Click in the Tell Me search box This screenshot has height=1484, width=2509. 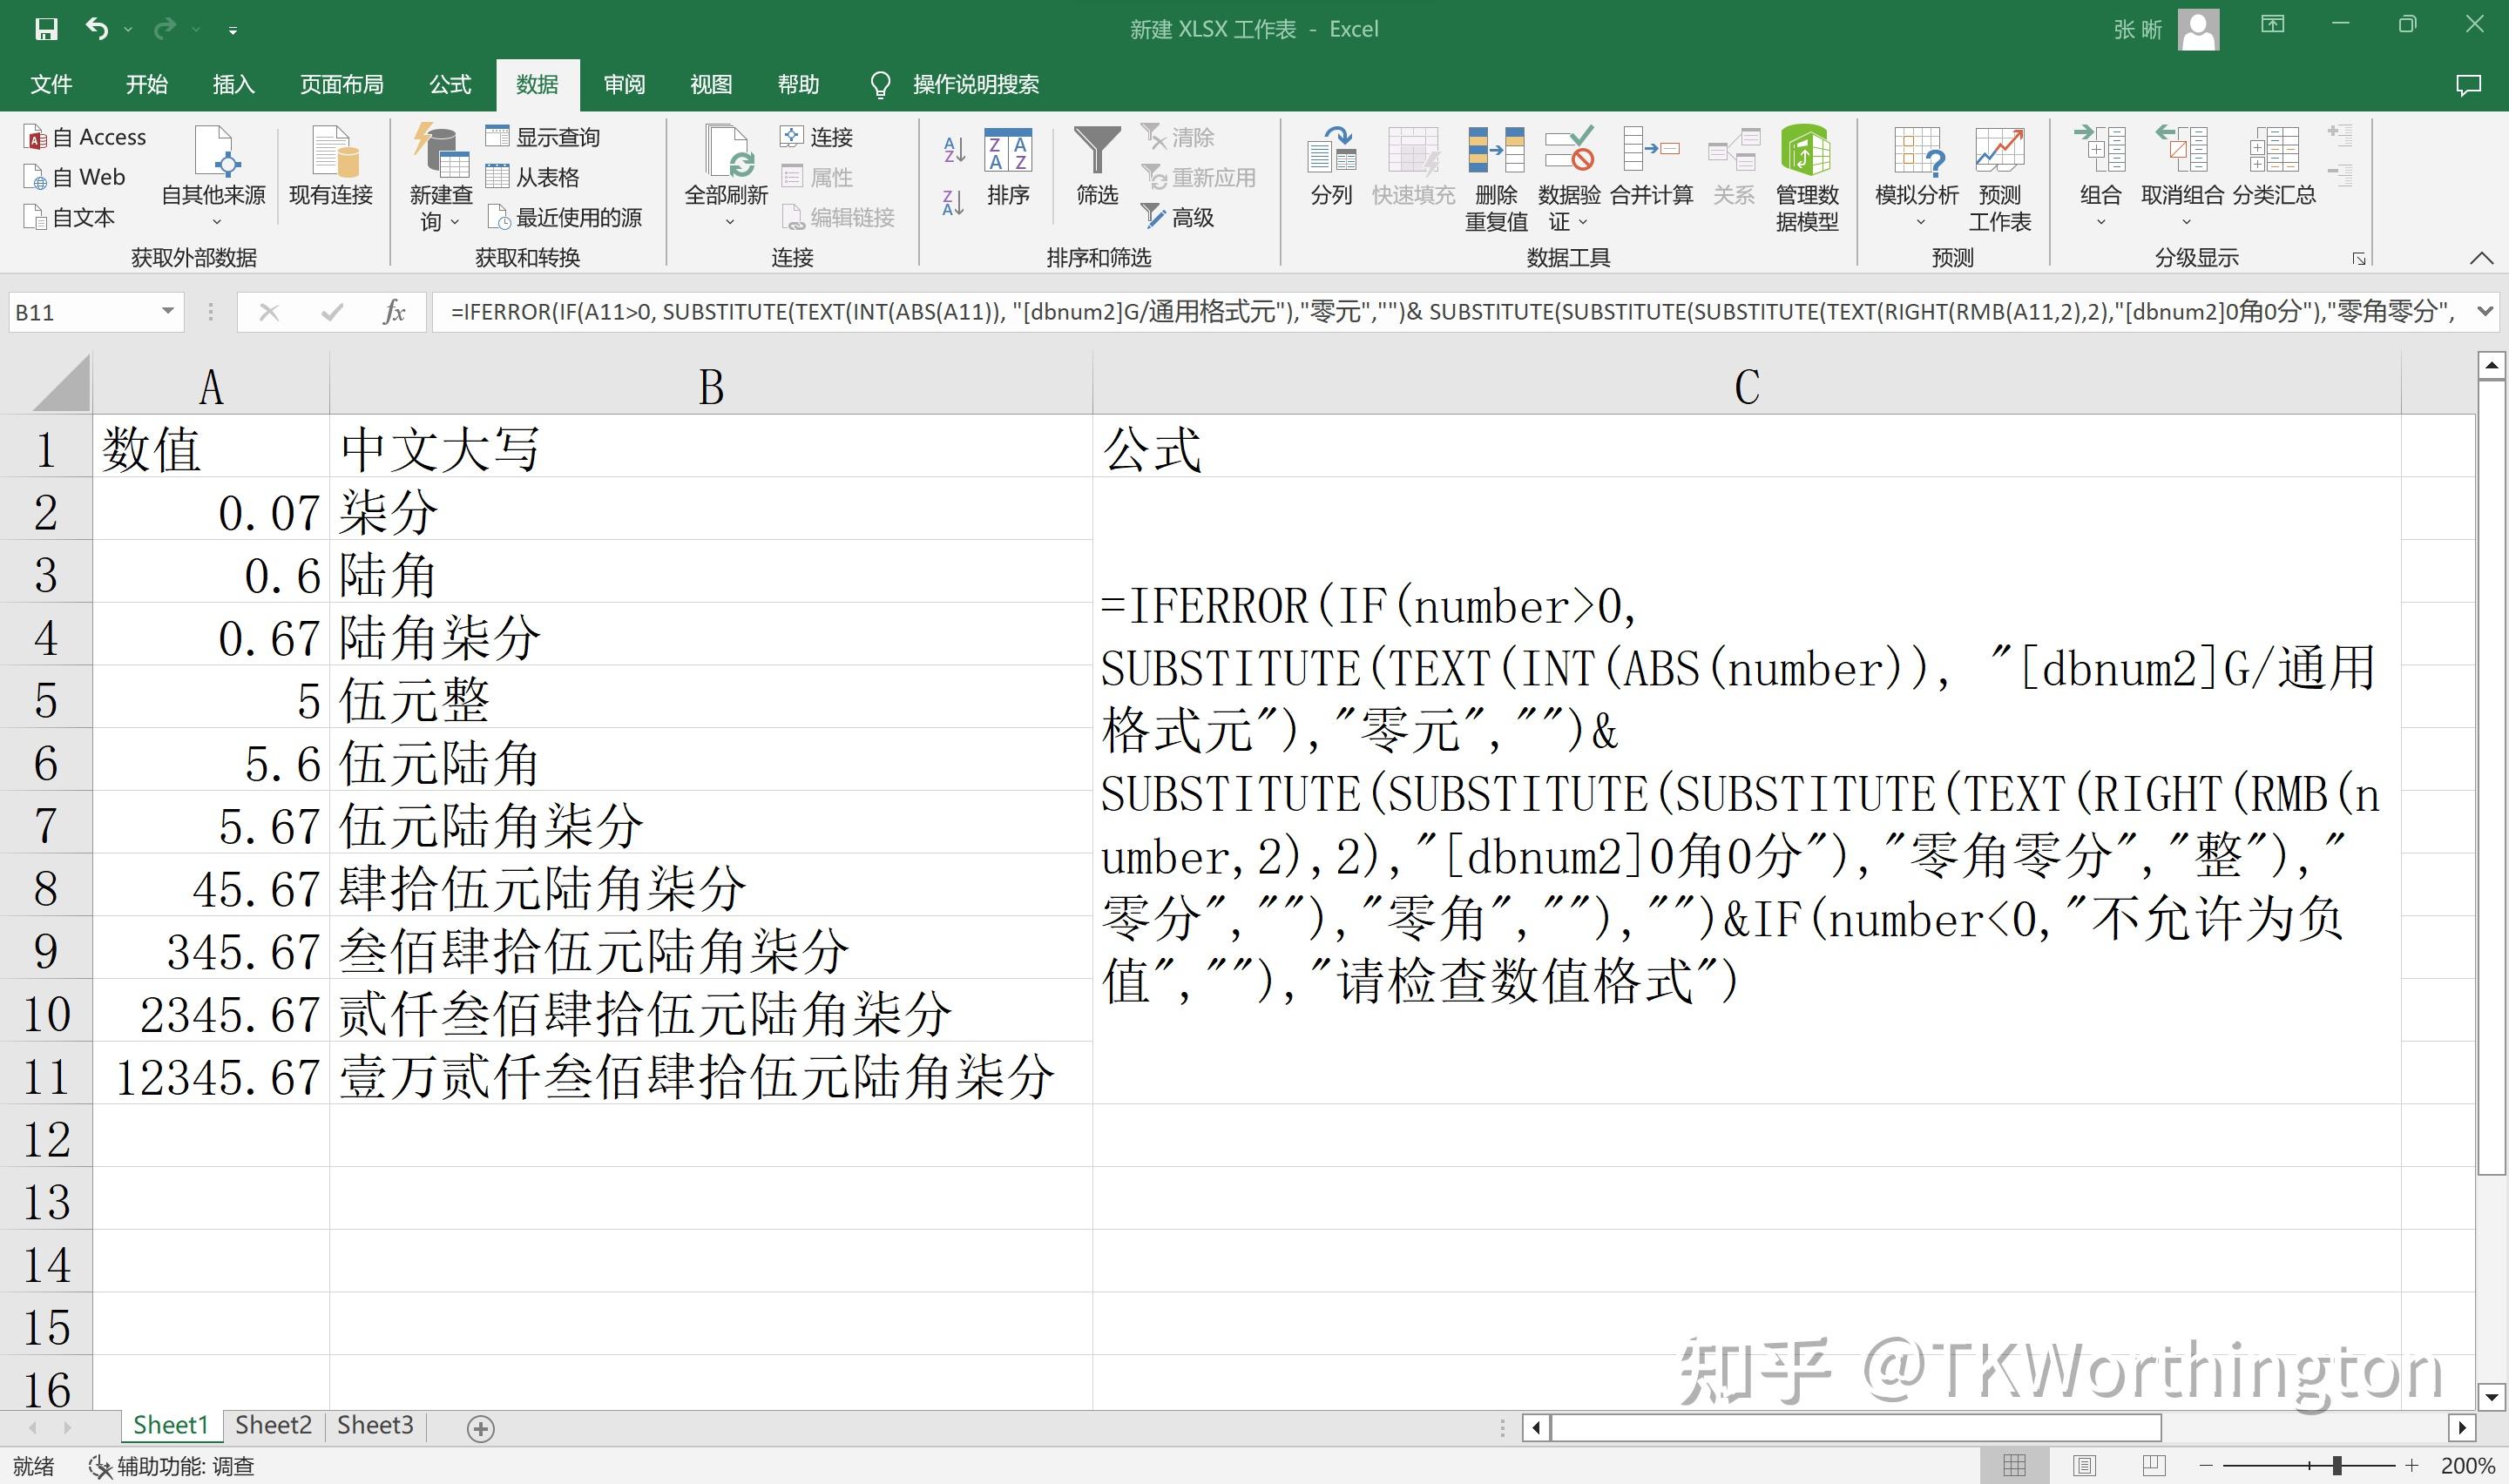975,84
